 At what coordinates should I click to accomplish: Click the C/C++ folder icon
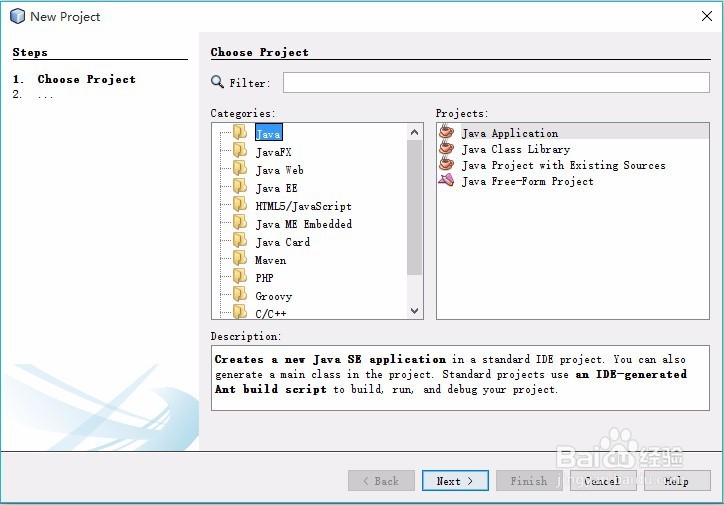click(x=240, y=312)
